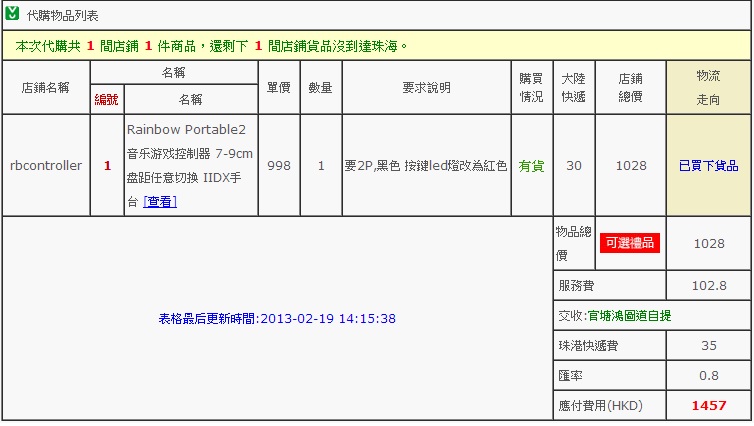Select the 匯率 value 0.8
The height and width of the screenshot is (426, 754).
pos(709,376)
